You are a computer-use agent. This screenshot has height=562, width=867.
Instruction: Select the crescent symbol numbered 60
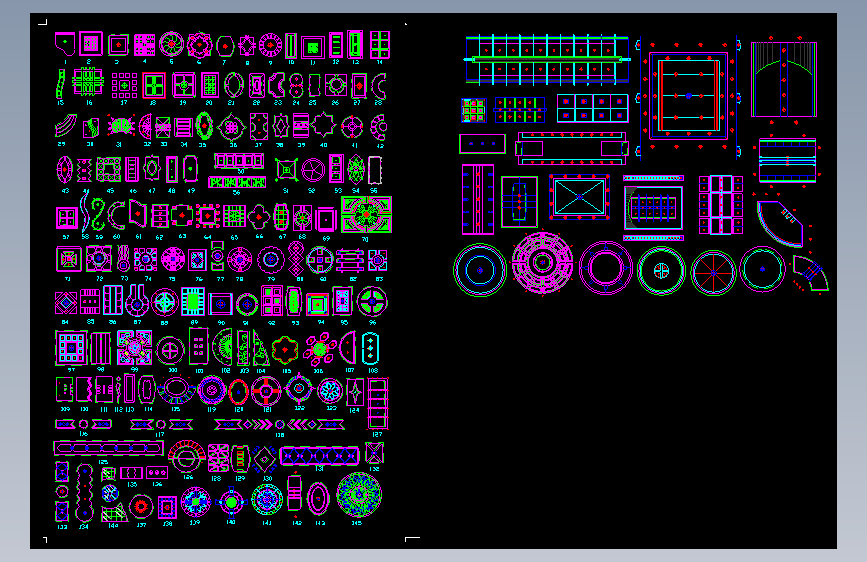(117, 215)
